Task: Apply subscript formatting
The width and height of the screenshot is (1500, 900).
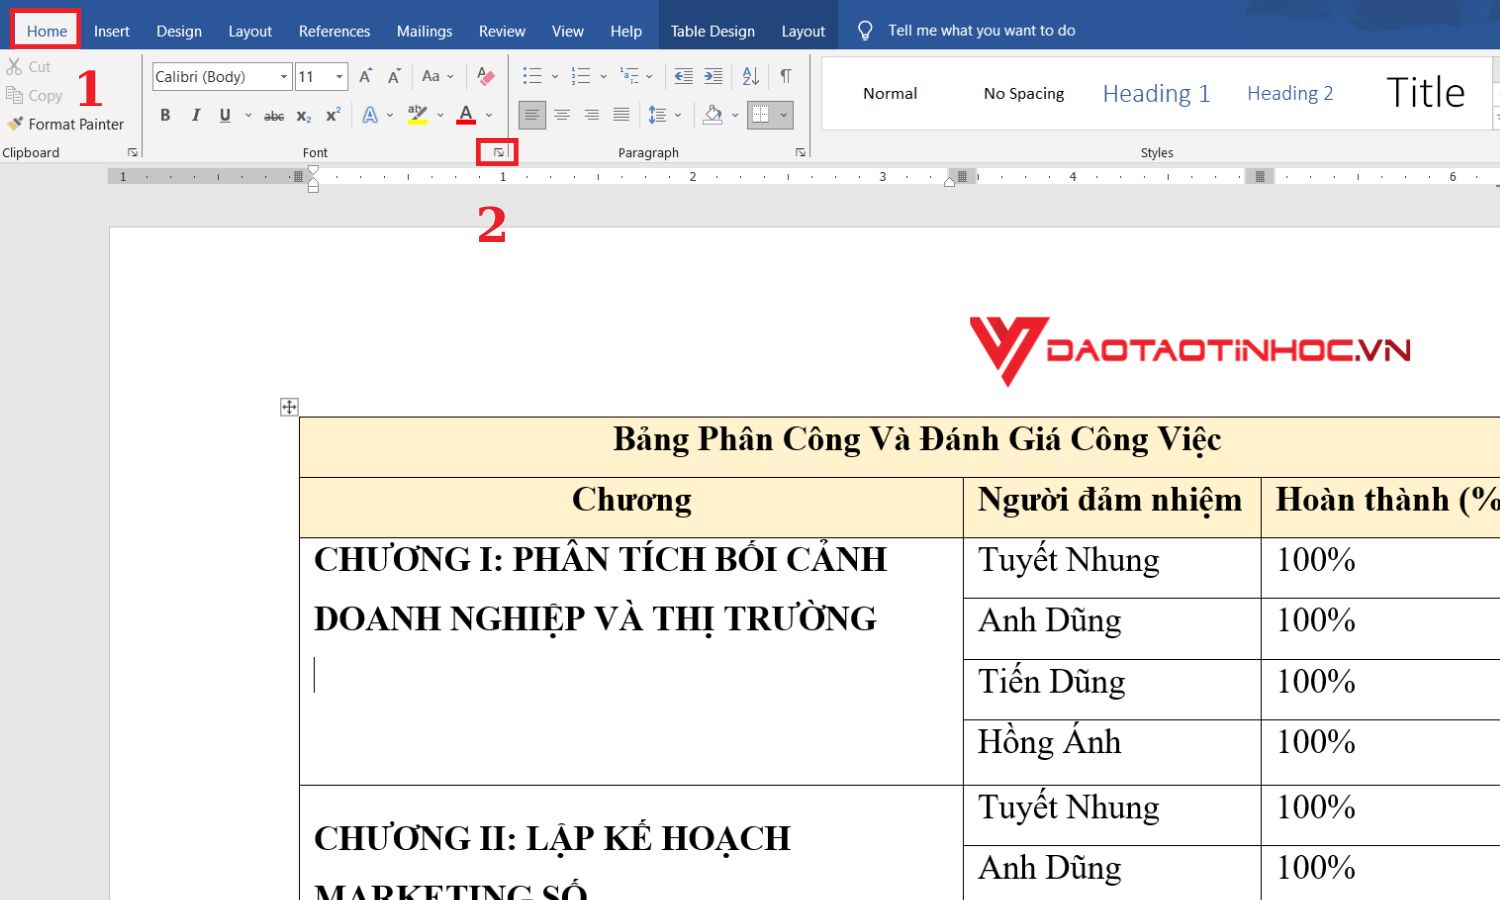Action: [303, 115]
